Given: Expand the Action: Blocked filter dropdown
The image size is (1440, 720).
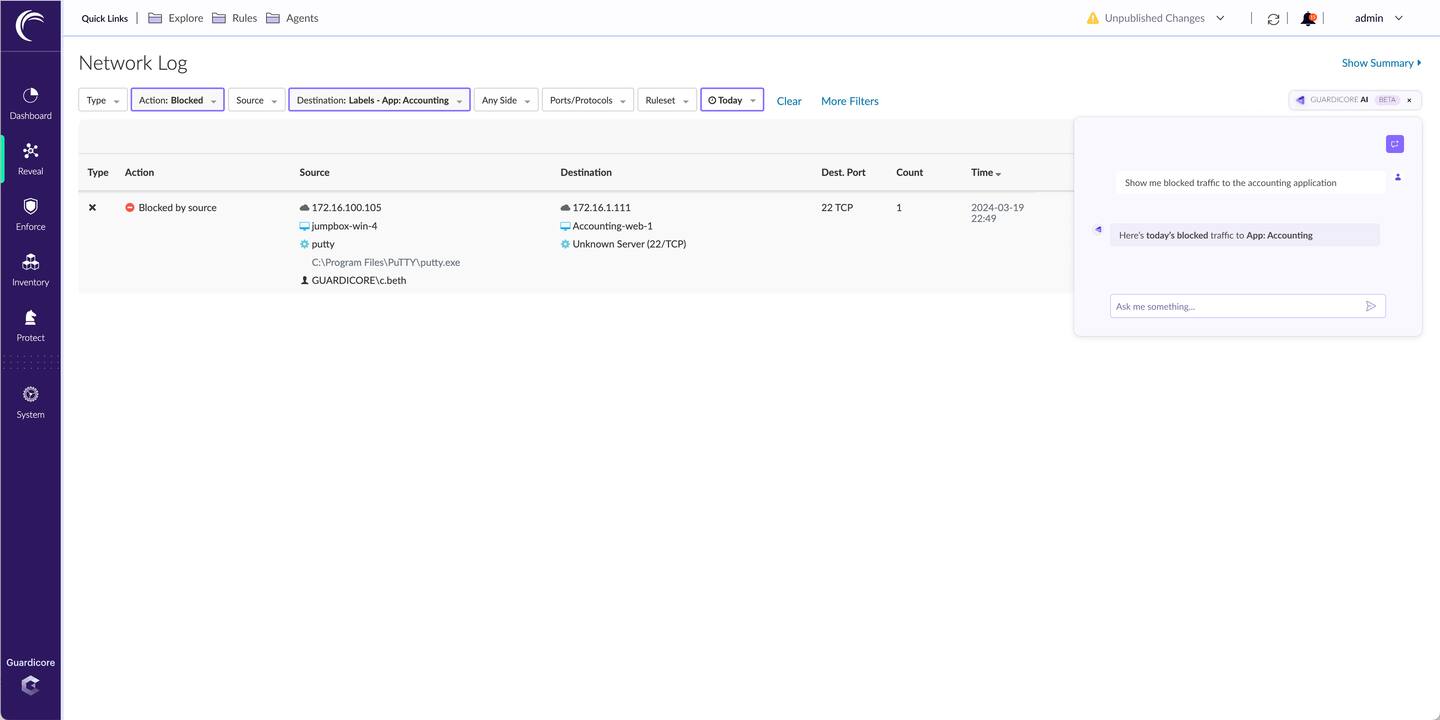Looking at the screenshot, I should tap(177, 100).
